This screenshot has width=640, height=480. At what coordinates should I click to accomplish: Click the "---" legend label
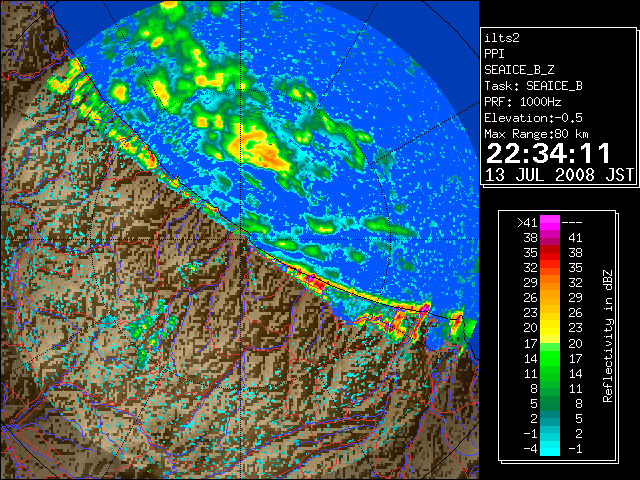572,223
